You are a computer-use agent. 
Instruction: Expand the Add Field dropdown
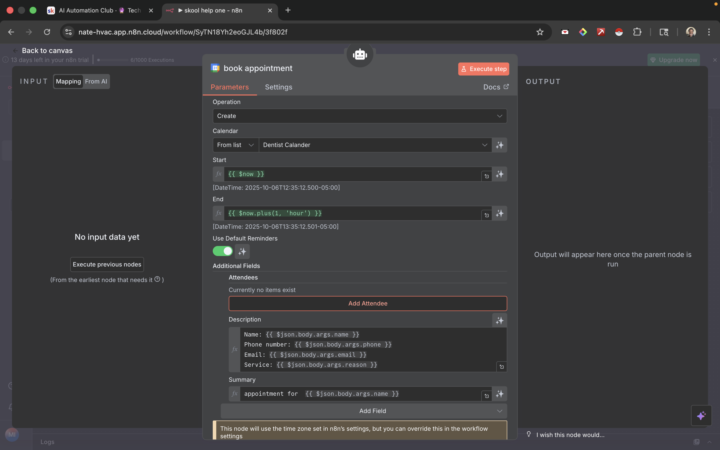pos(364,411)
